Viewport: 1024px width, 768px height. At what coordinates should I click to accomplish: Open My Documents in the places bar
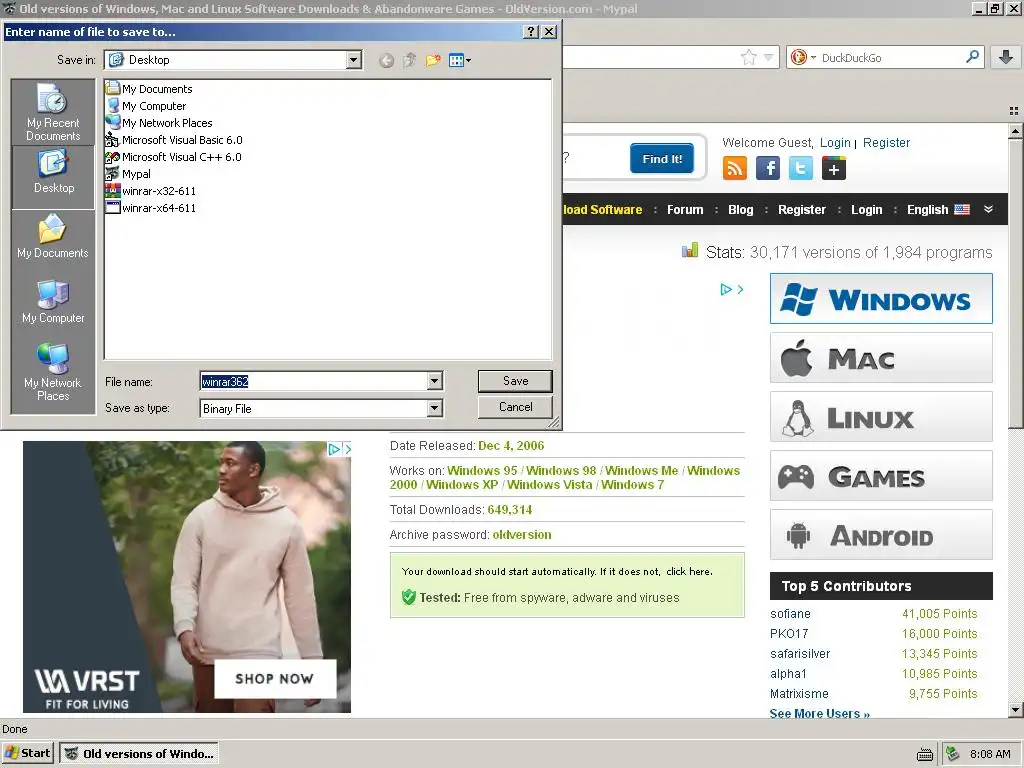[53, 236]
